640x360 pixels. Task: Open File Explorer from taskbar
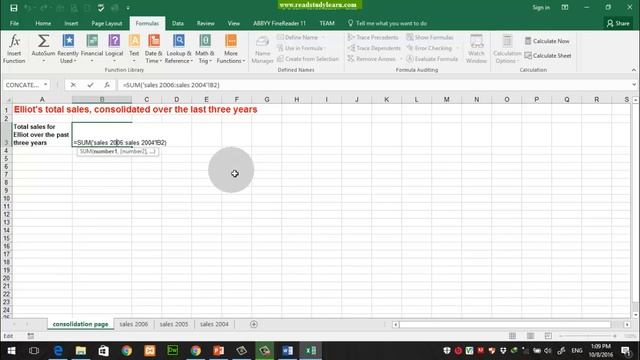click(81, 351)
